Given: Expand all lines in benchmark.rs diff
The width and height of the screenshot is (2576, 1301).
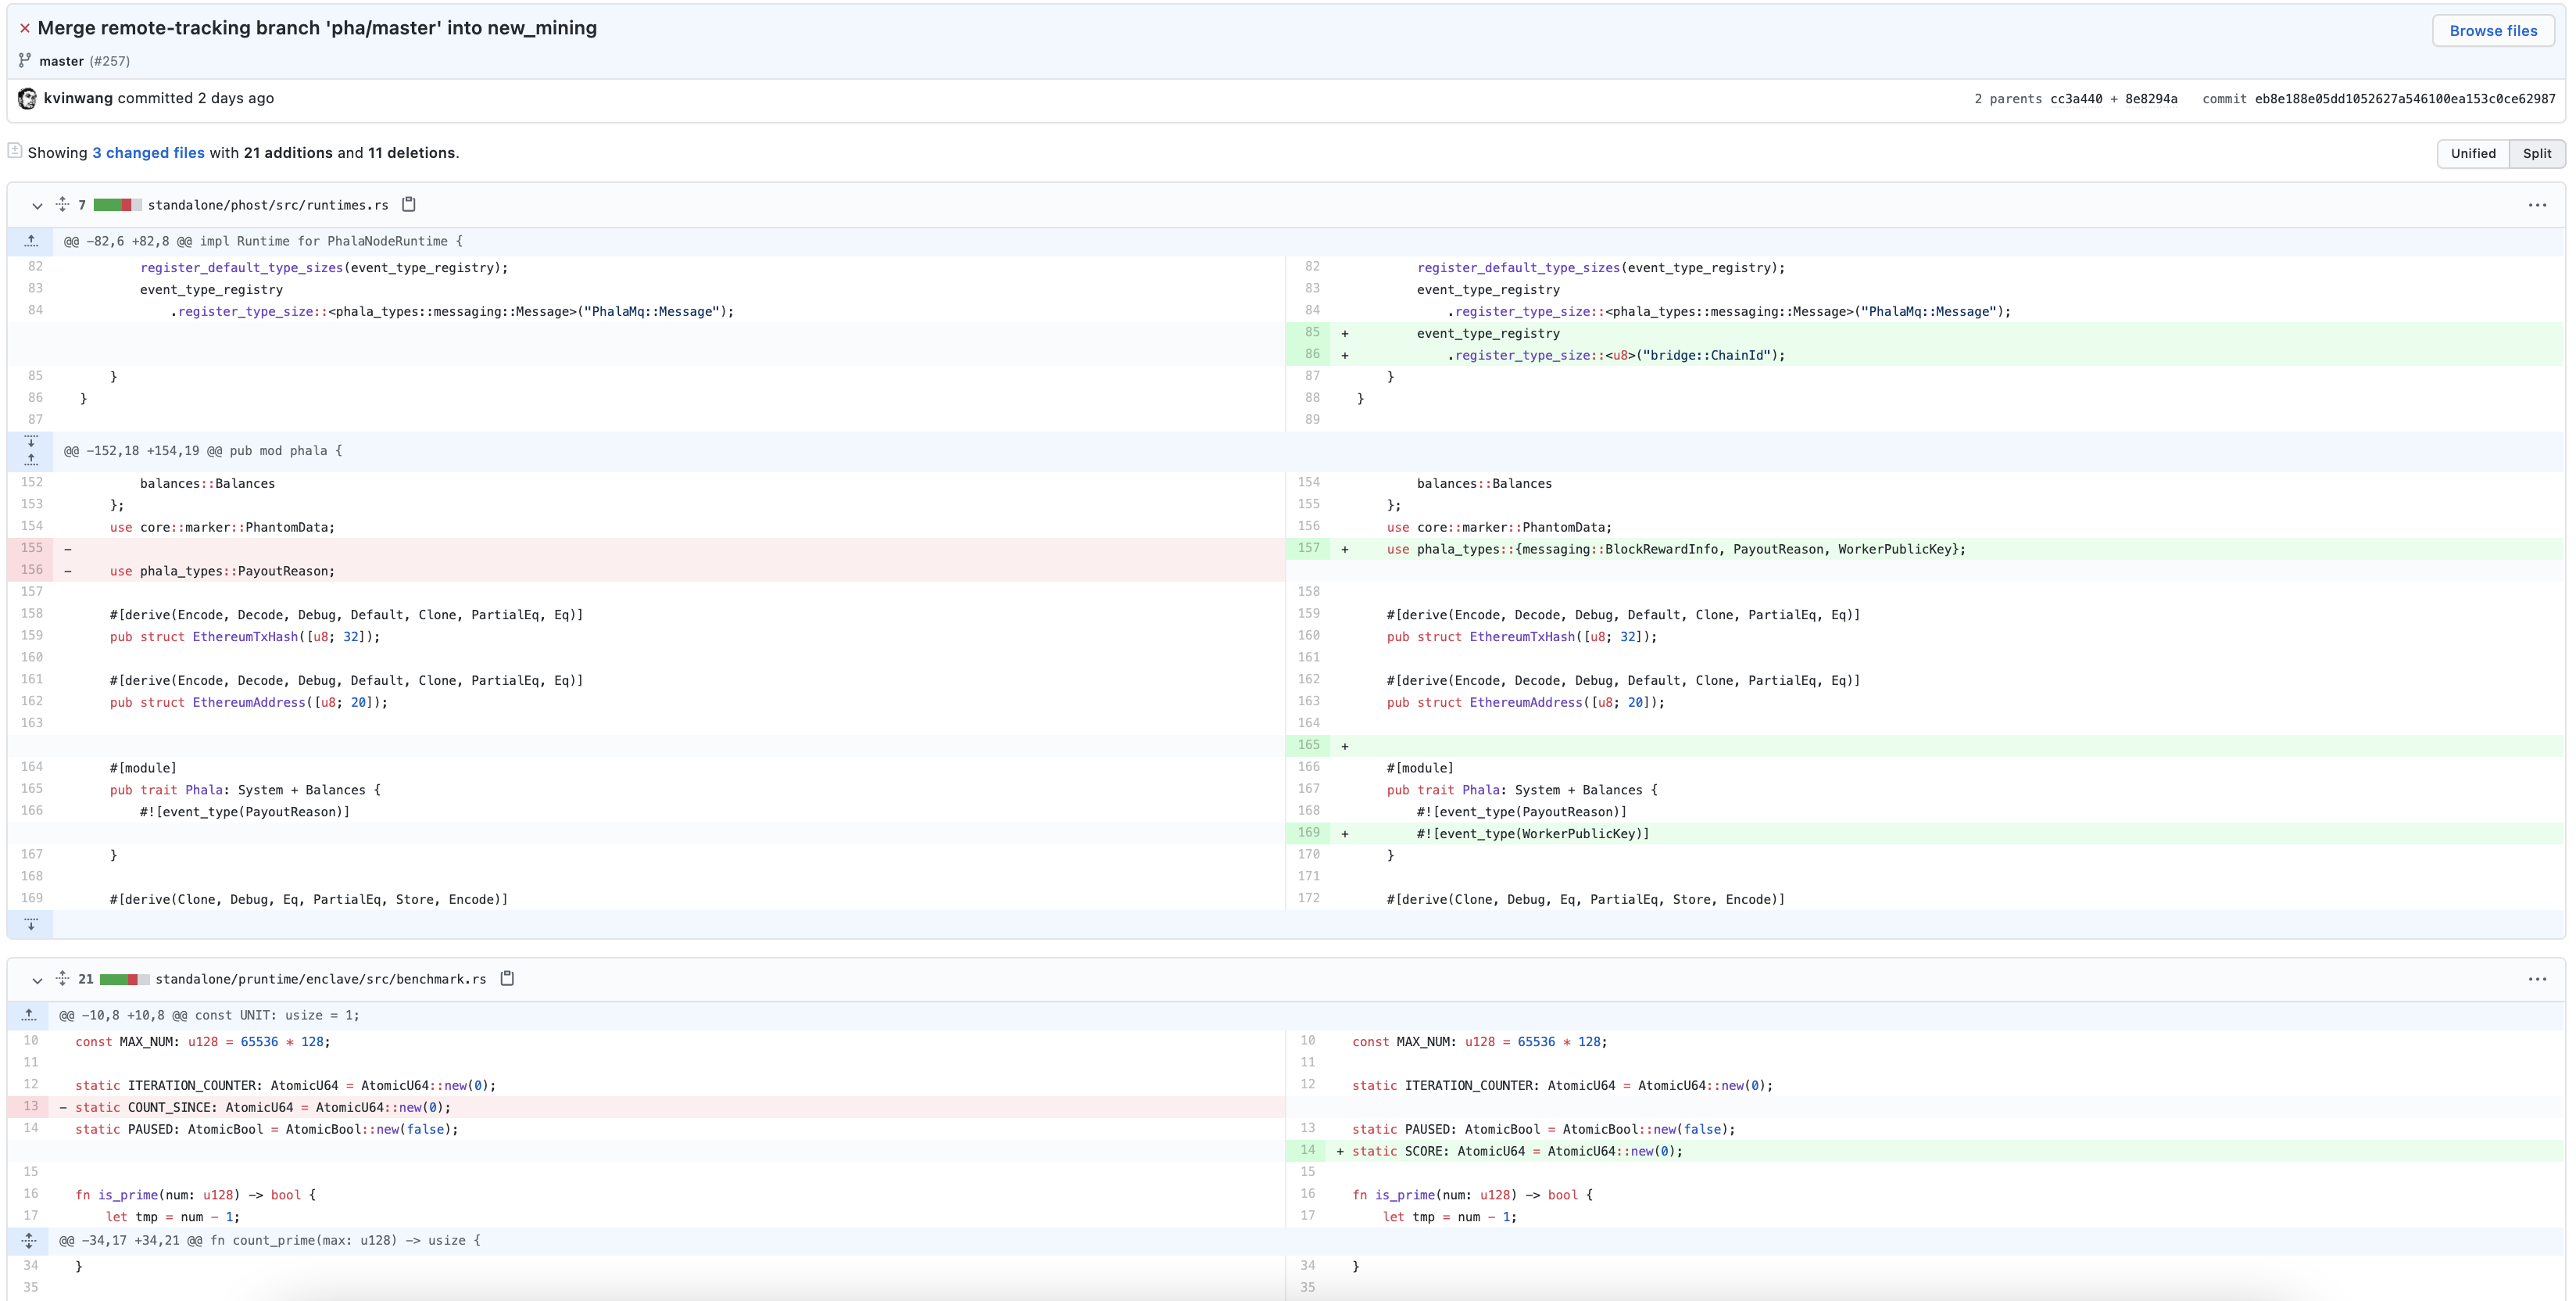Looking at the screenshot, I should click(x=62, y=978).
